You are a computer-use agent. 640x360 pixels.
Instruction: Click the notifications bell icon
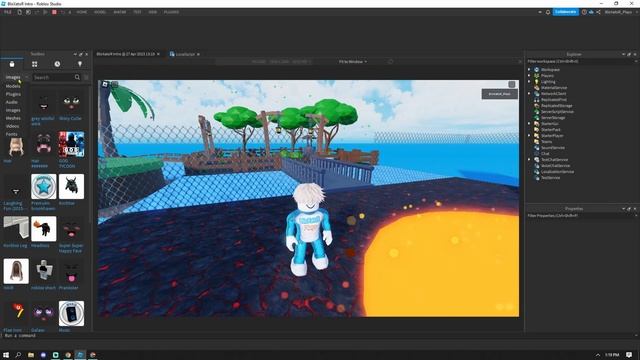pos(548,12)
